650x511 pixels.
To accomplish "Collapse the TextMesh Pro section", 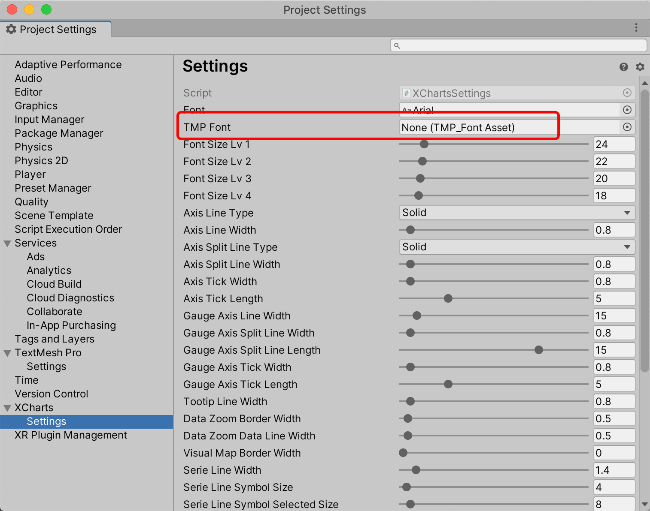I will (8, 353).
